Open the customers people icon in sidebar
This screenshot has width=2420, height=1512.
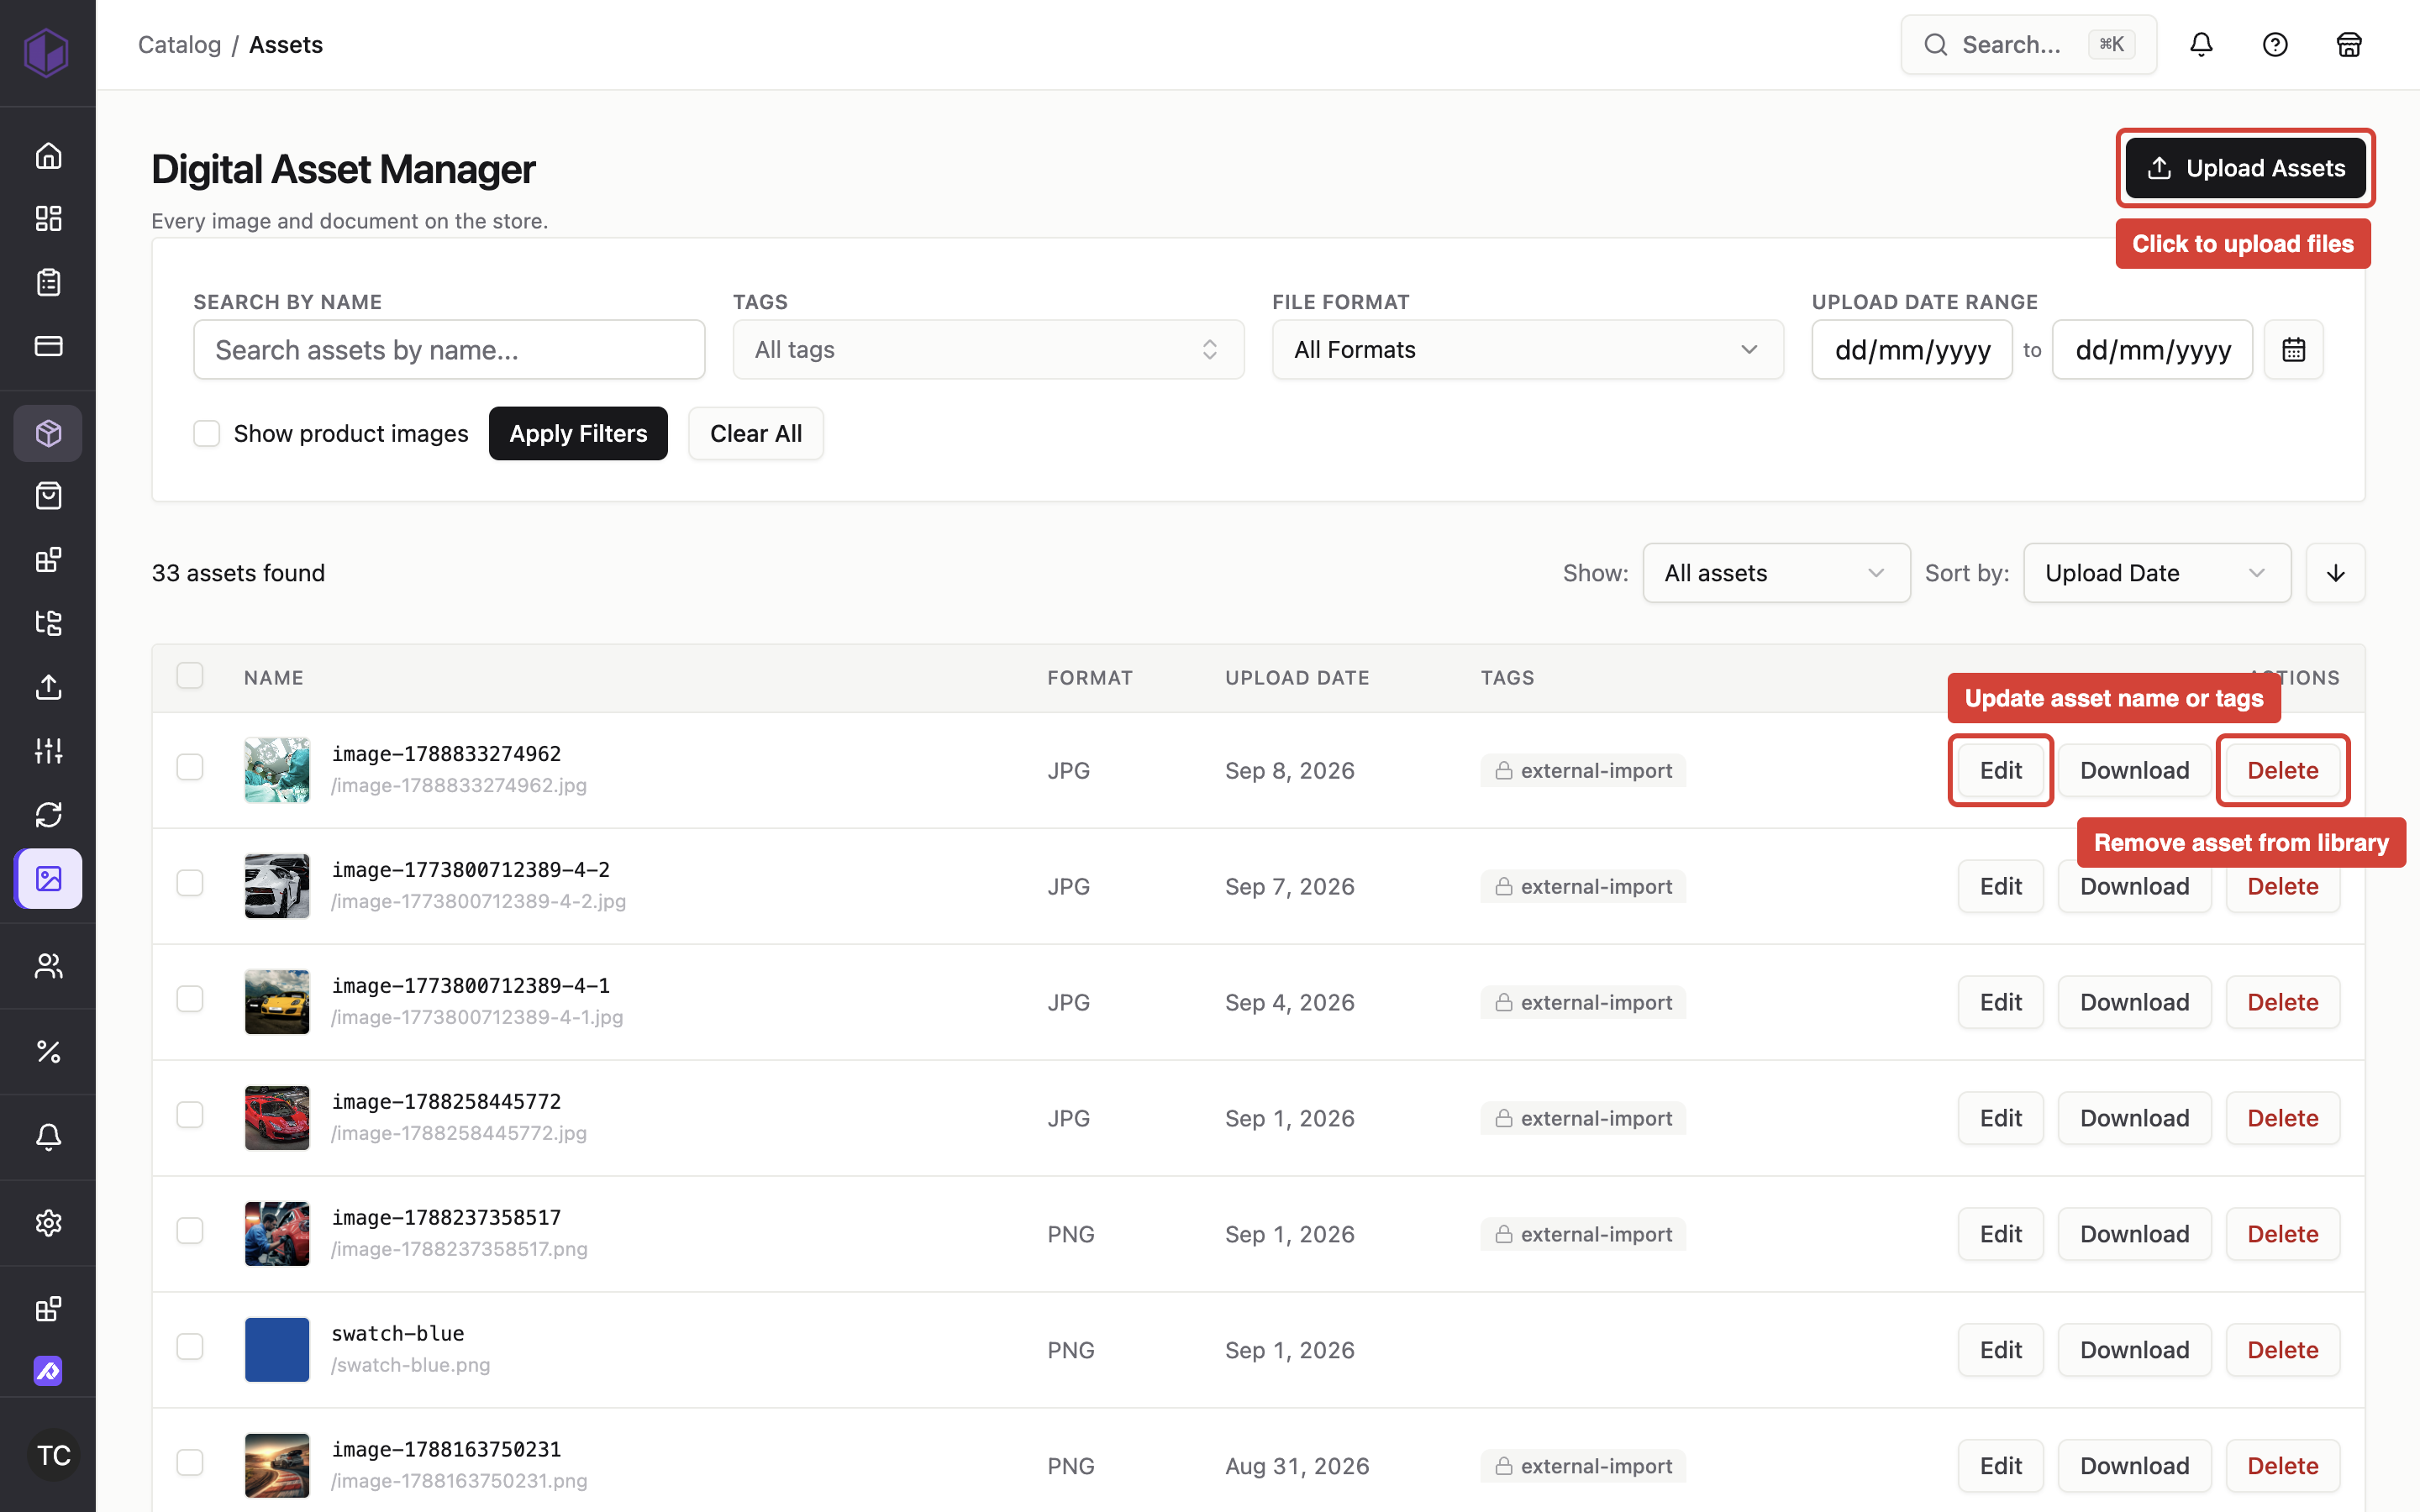[48, 965]
